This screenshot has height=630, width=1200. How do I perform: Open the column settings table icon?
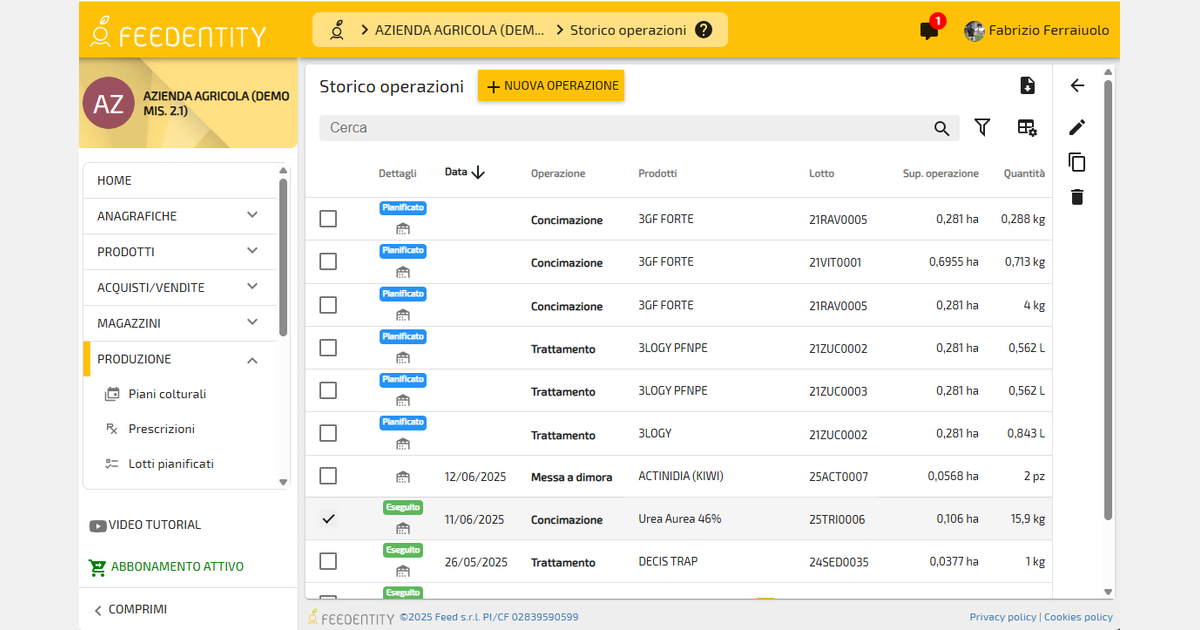(x=1026, y=128)
